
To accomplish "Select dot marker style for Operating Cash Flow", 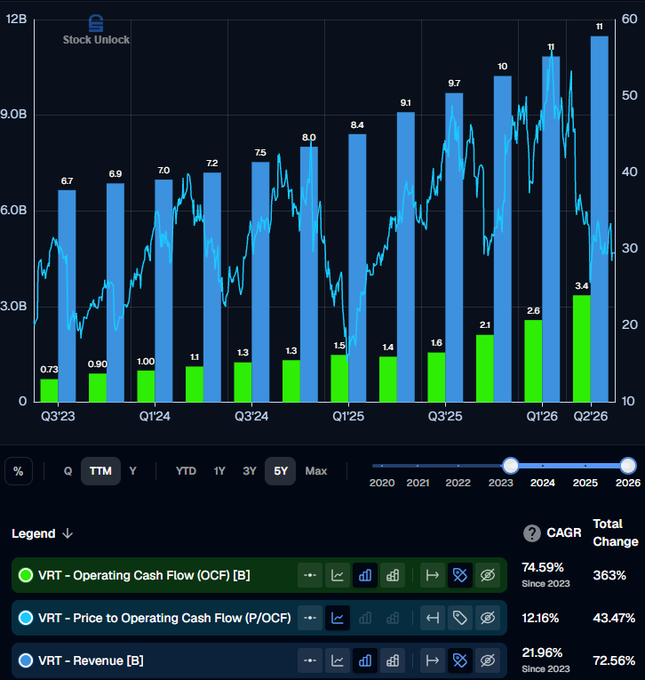I will tap(310, 575).
